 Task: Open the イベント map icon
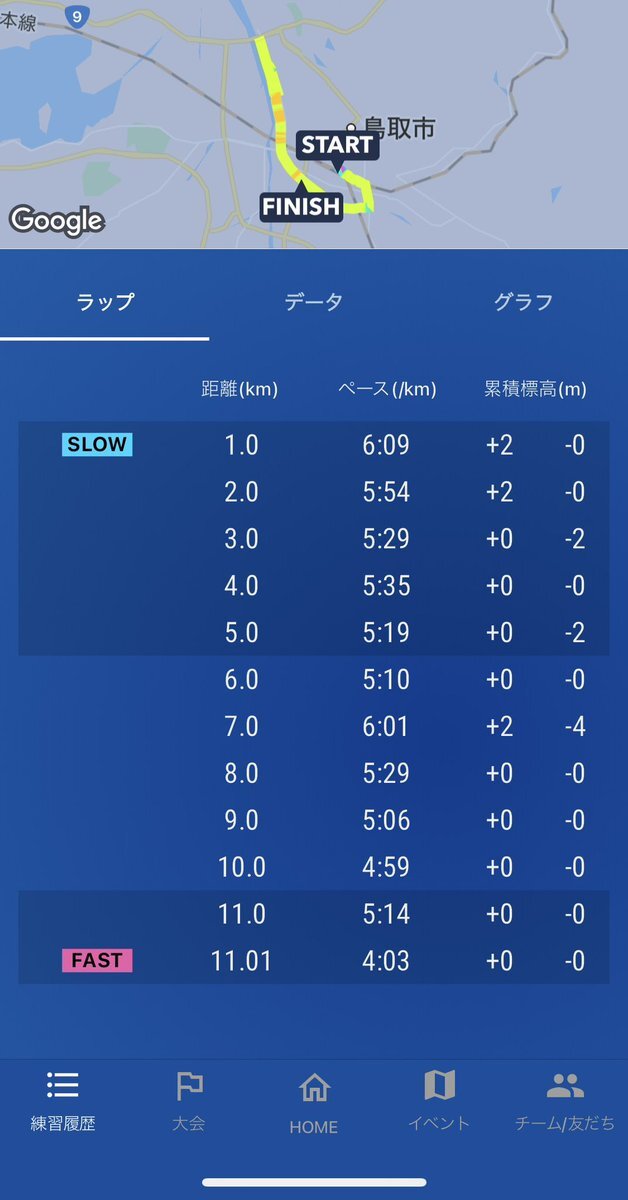pyautogui.click(x=439, y=1085)
